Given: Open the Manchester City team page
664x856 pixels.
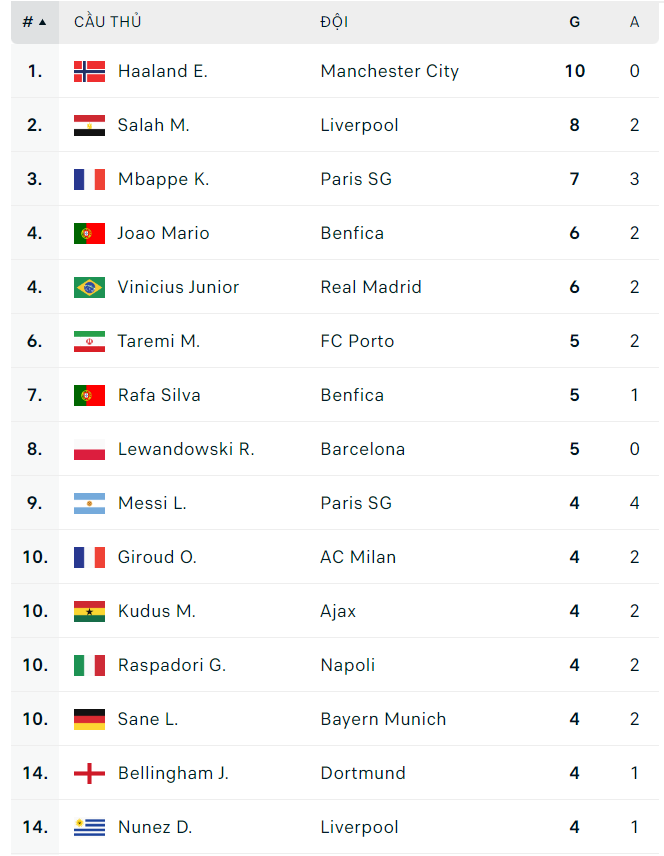Looking at the screenshot, I should (389, 71).
